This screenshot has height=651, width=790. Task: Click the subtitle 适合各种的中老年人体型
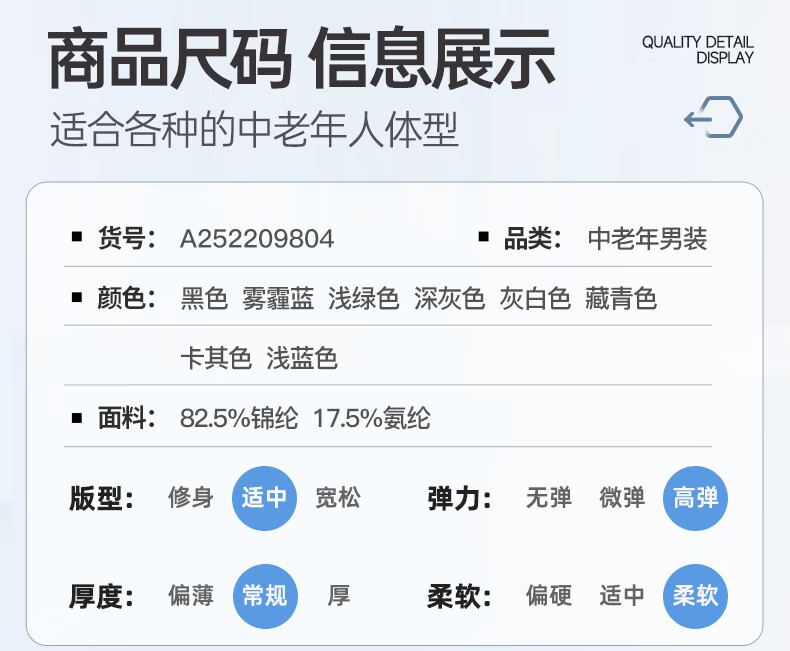(254, 129)
